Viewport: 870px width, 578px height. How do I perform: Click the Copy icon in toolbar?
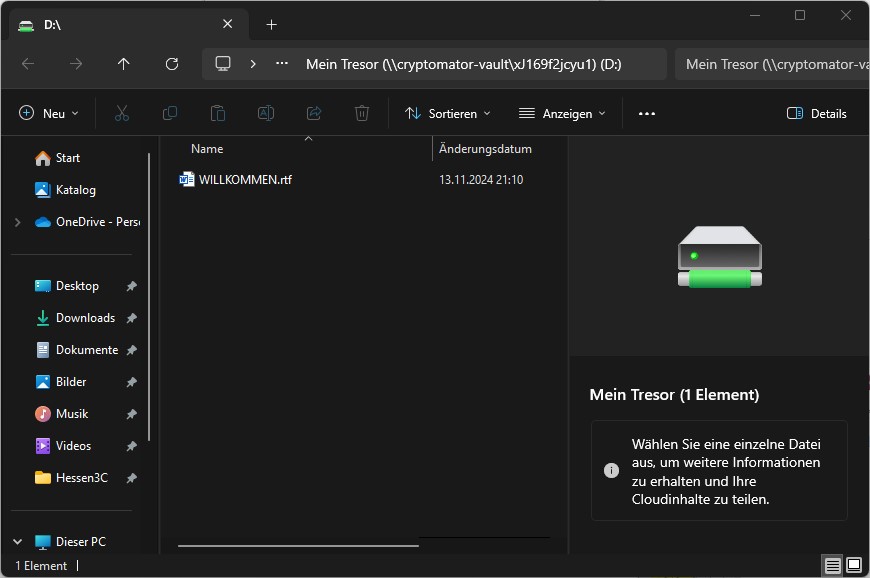point(170,114)
